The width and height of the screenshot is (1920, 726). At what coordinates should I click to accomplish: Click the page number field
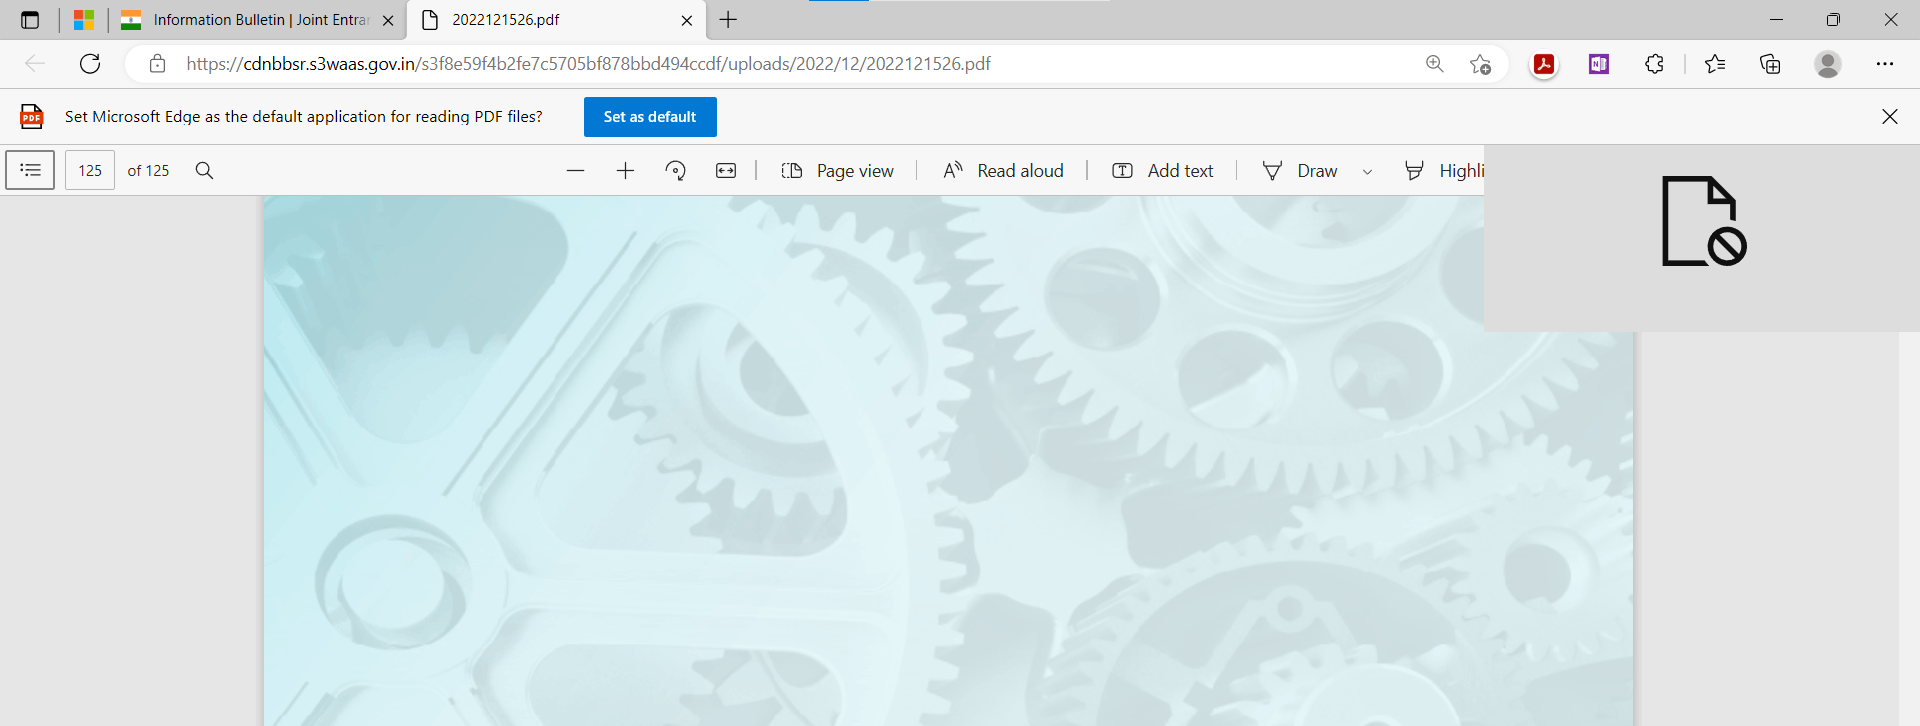(90, 170)
